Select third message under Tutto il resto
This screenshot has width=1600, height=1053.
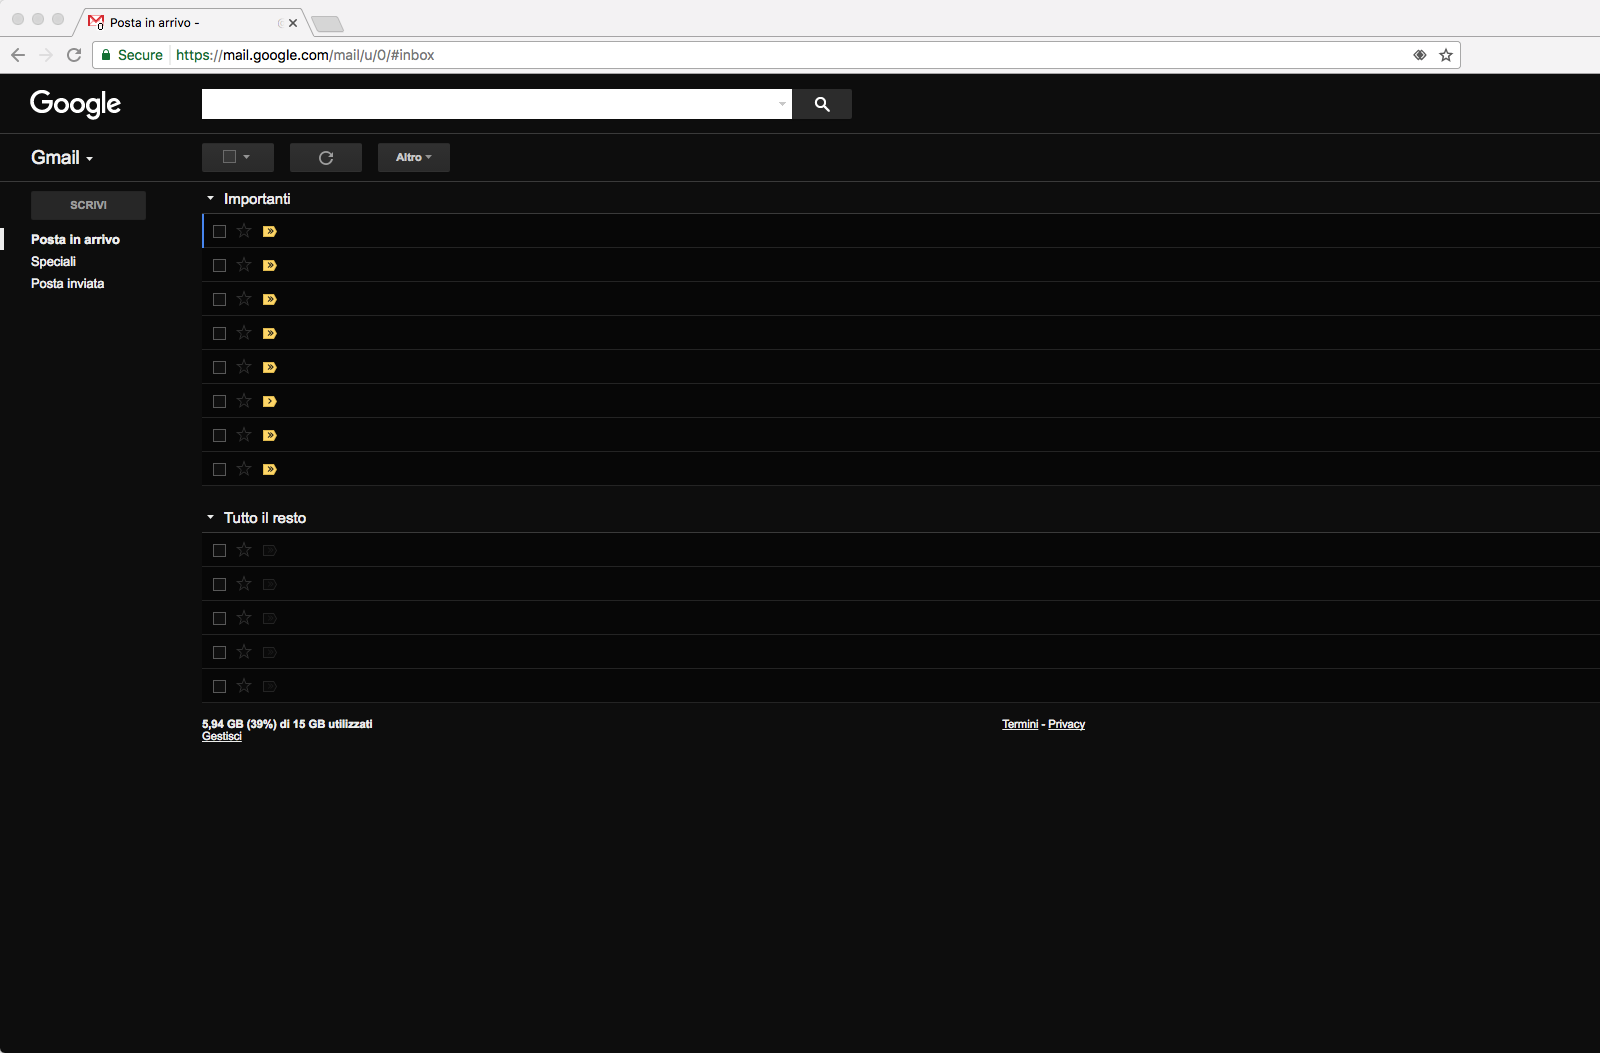pos(220,619)
